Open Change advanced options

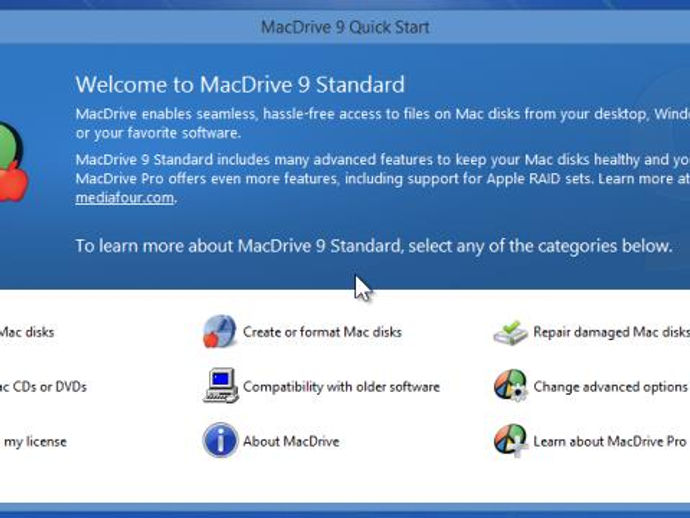tap(610, 387)
